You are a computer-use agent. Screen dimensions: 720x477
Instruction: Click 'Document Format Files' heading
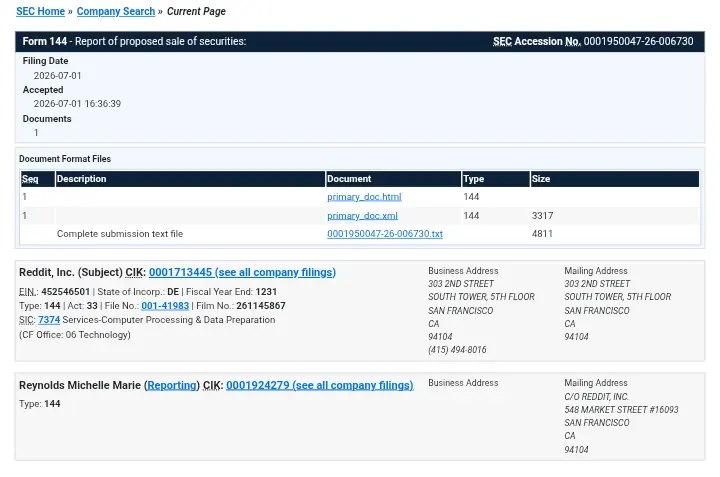pos(65,159)
